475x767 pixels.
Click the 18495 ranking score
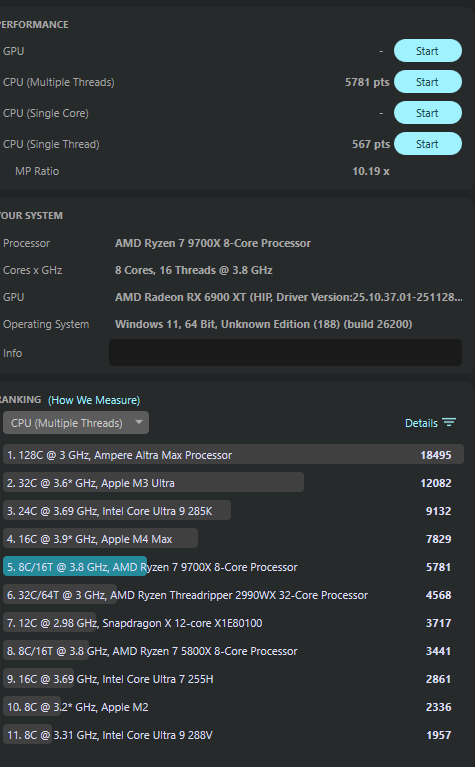pyautogui.click(x=436, y=455)
